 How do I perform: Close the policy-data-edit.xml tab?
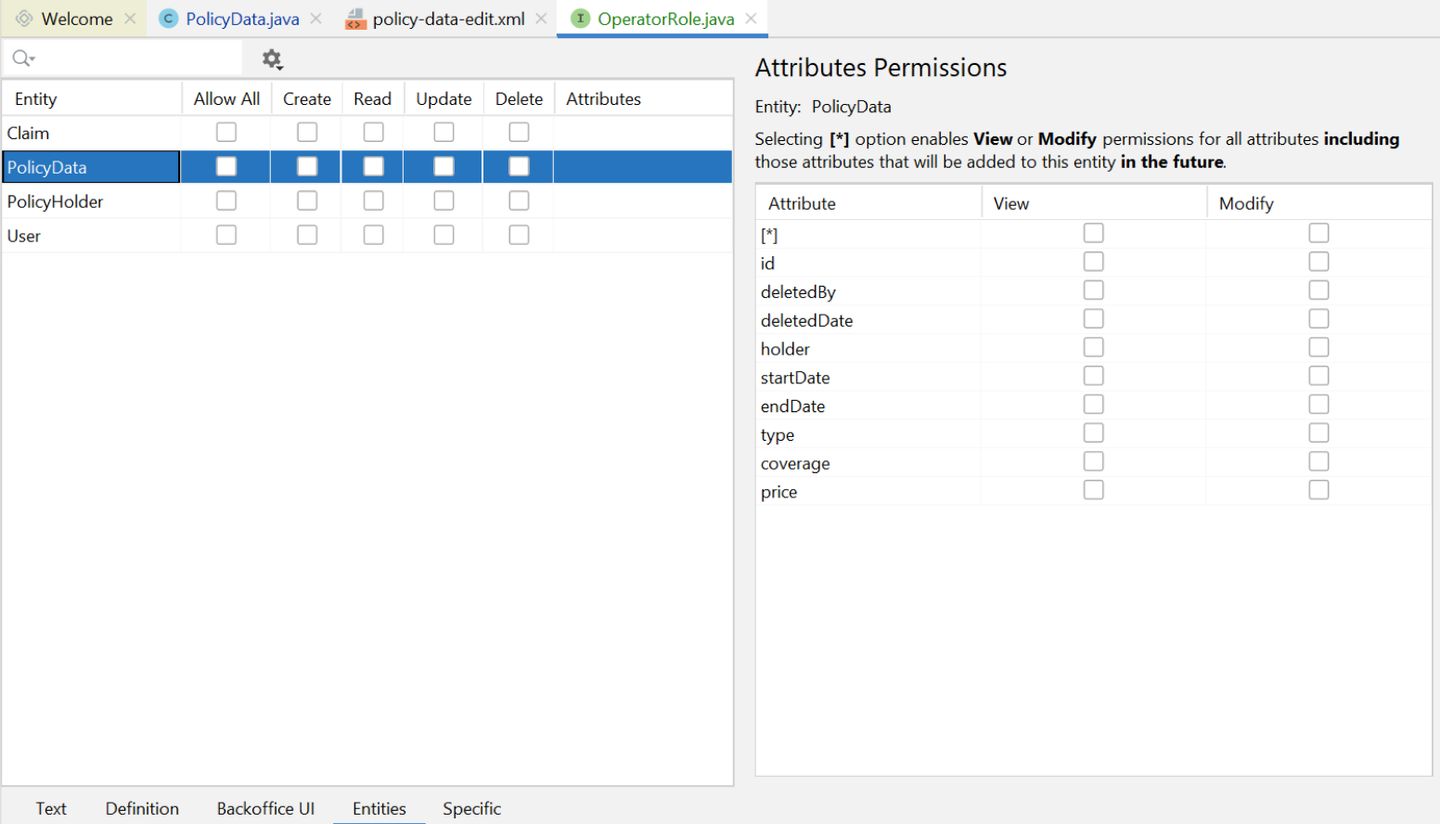pyautogui.click(x=541, y=19)
